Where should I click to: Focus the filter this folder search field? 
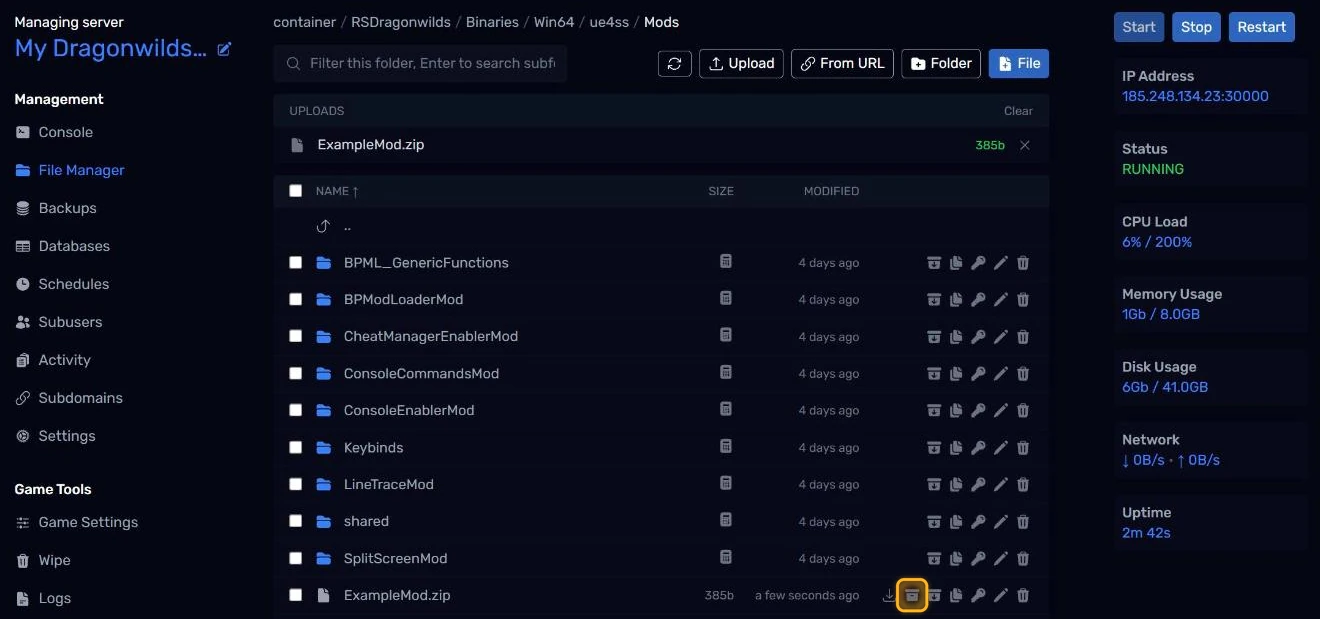(420, 63)
